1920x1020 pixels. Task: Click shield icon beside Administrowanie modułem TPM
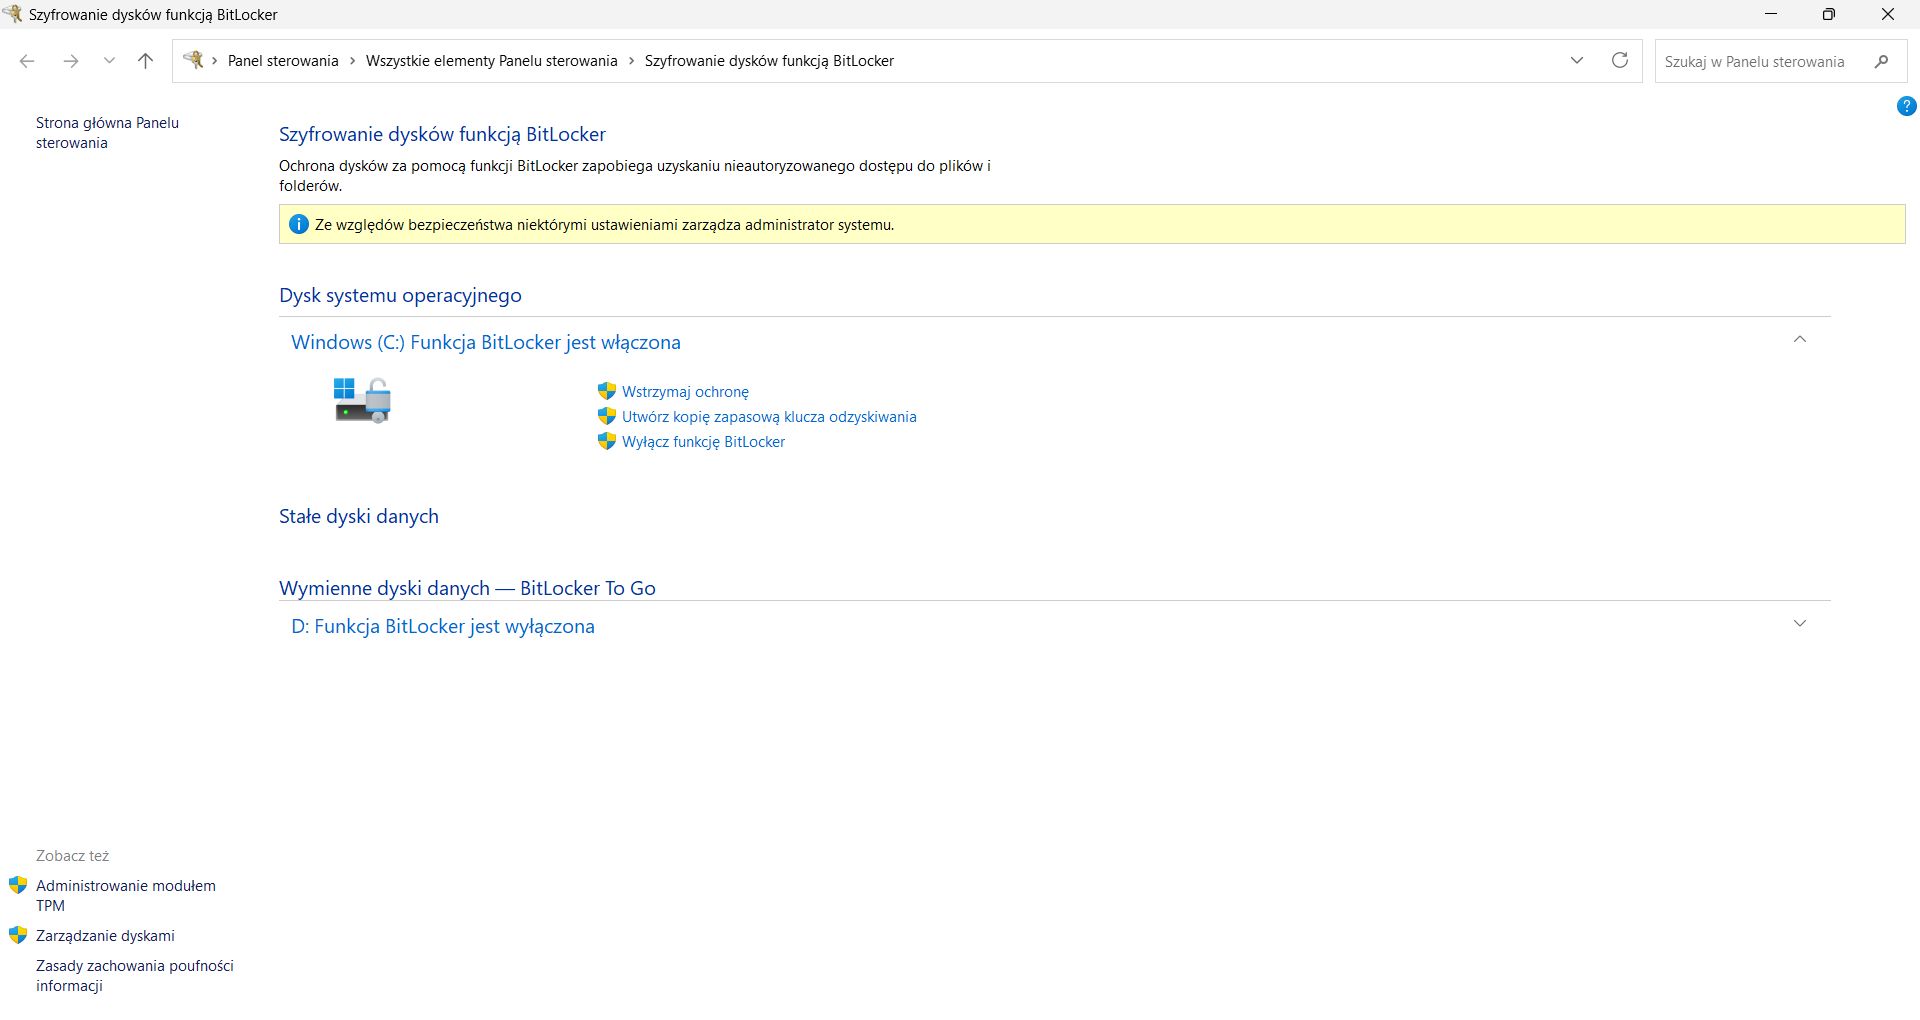(18, 885)
